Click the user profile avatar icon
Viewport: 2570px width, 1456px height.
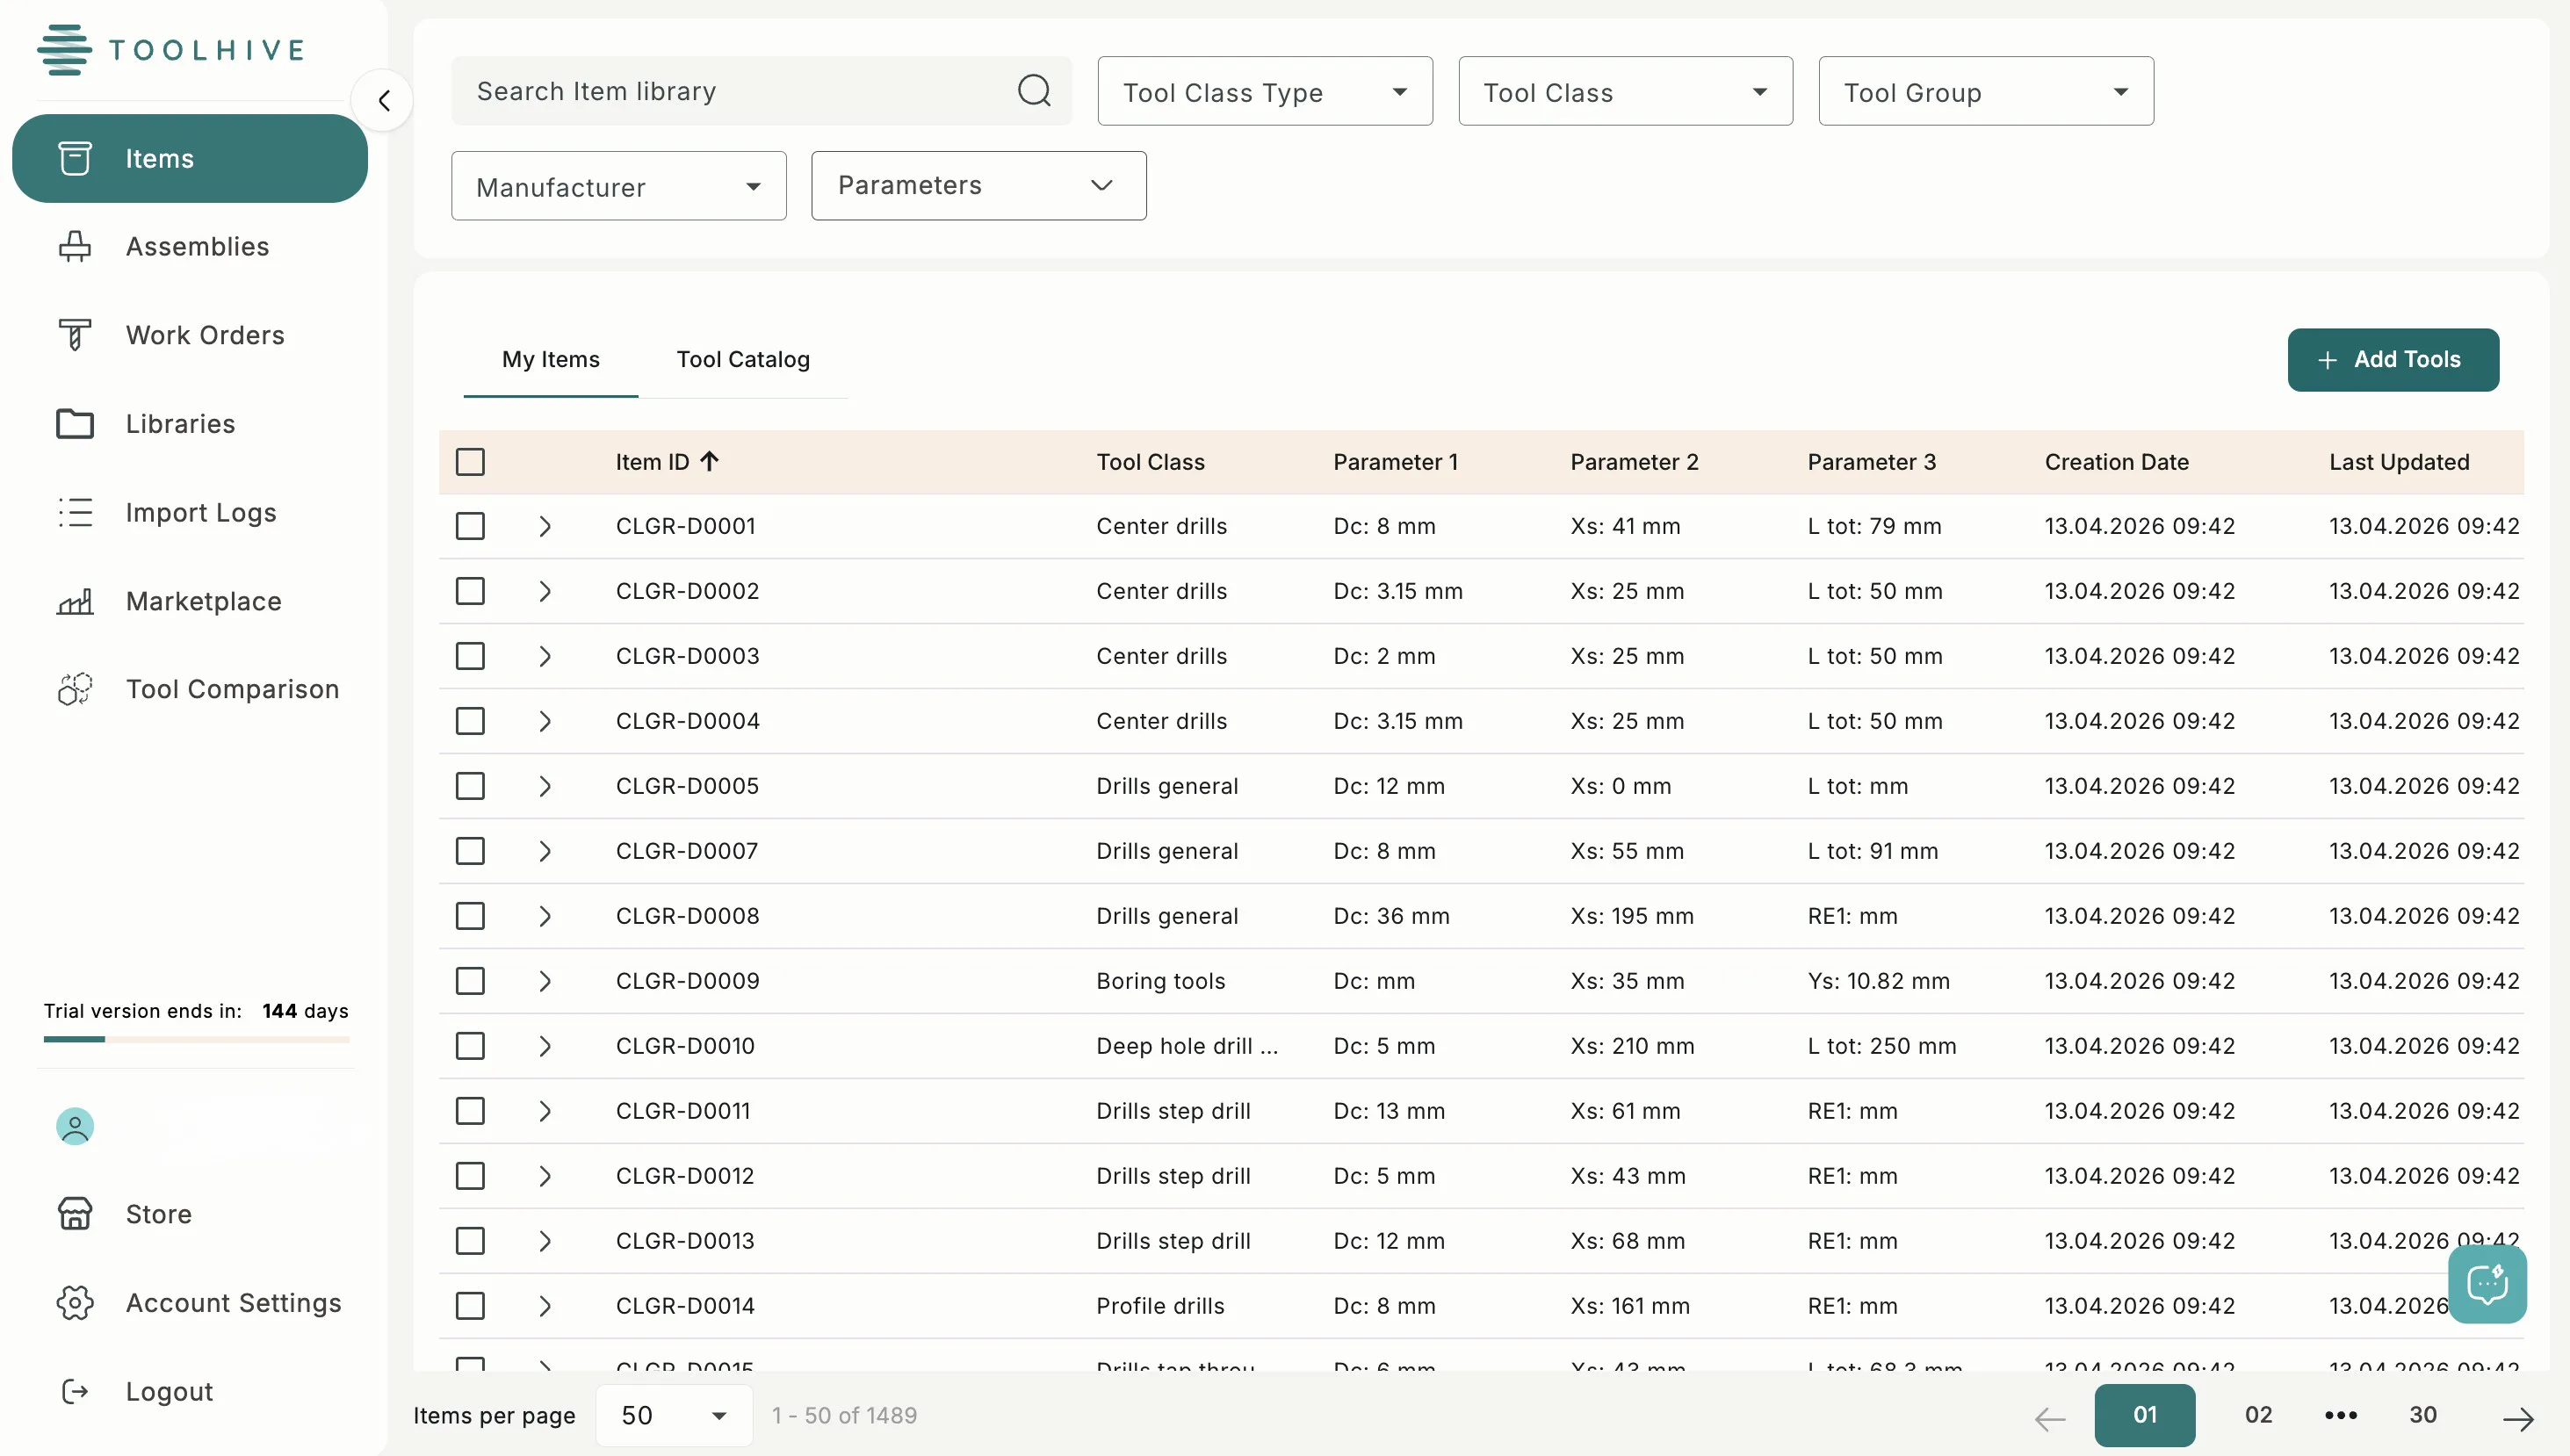click(75, 1126)
